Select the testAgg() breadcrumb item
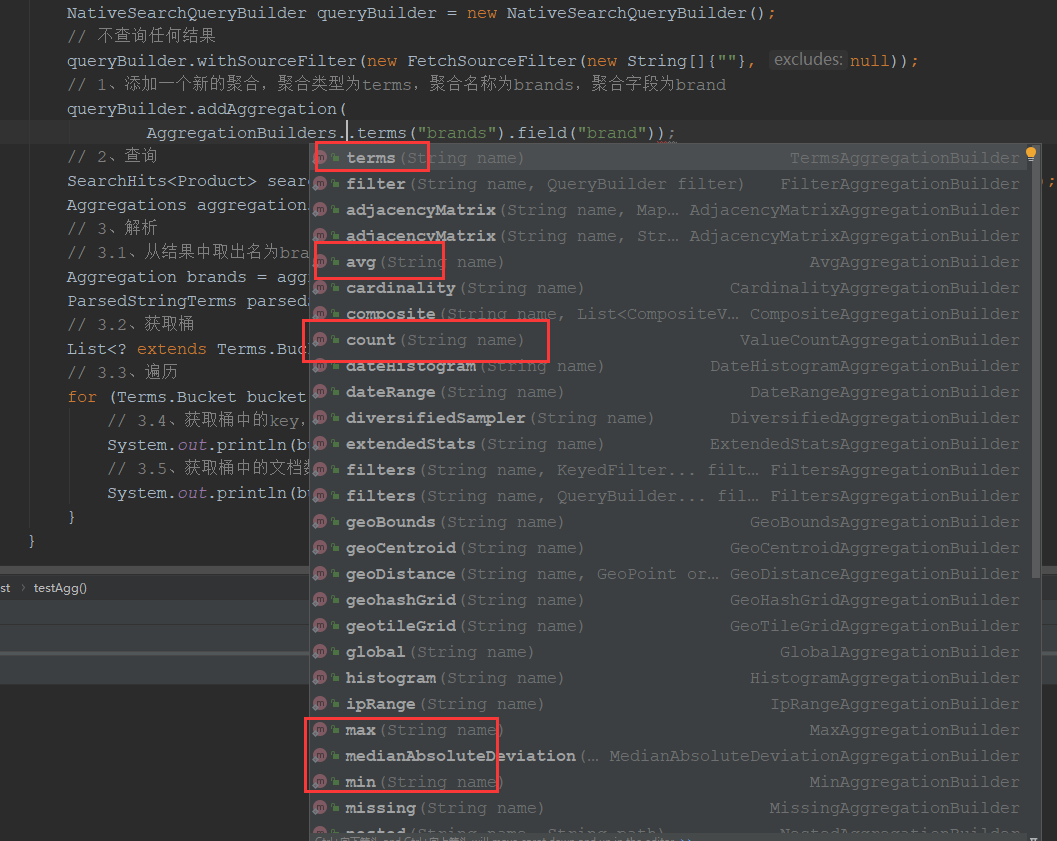 coord(58,589)
